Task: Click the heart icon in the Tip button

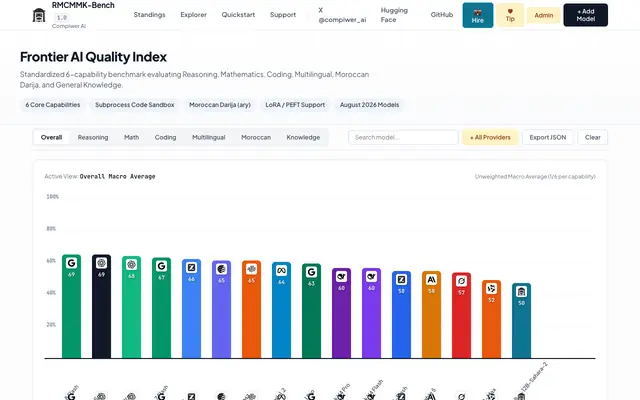Action: (x=510, y=11)
